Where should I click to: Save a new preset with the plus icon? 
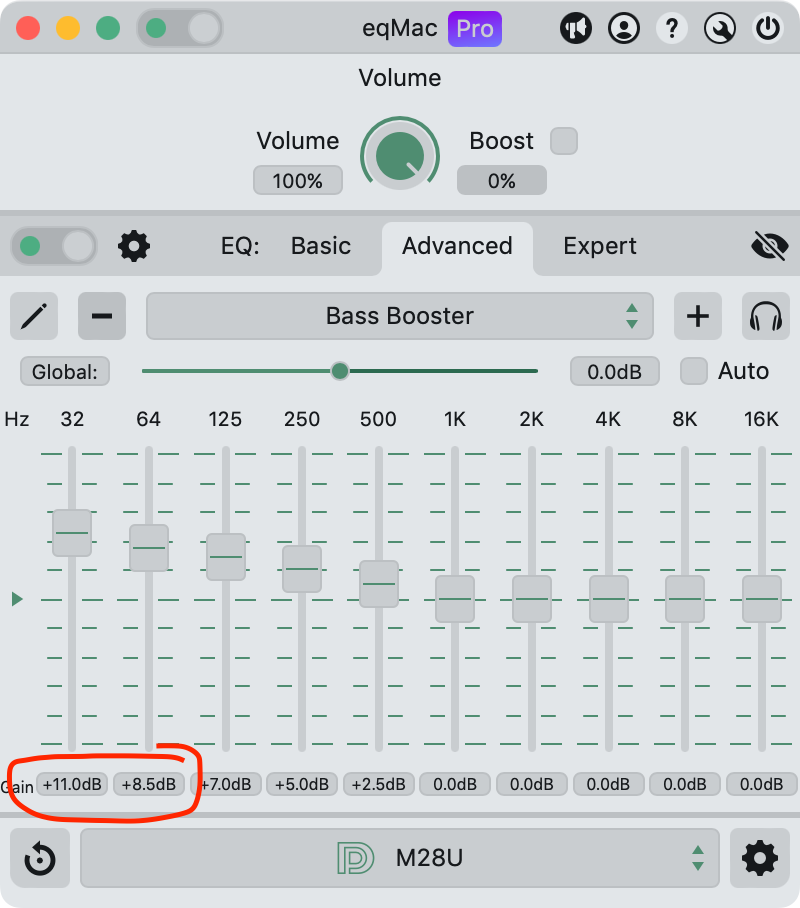point(697,316)
